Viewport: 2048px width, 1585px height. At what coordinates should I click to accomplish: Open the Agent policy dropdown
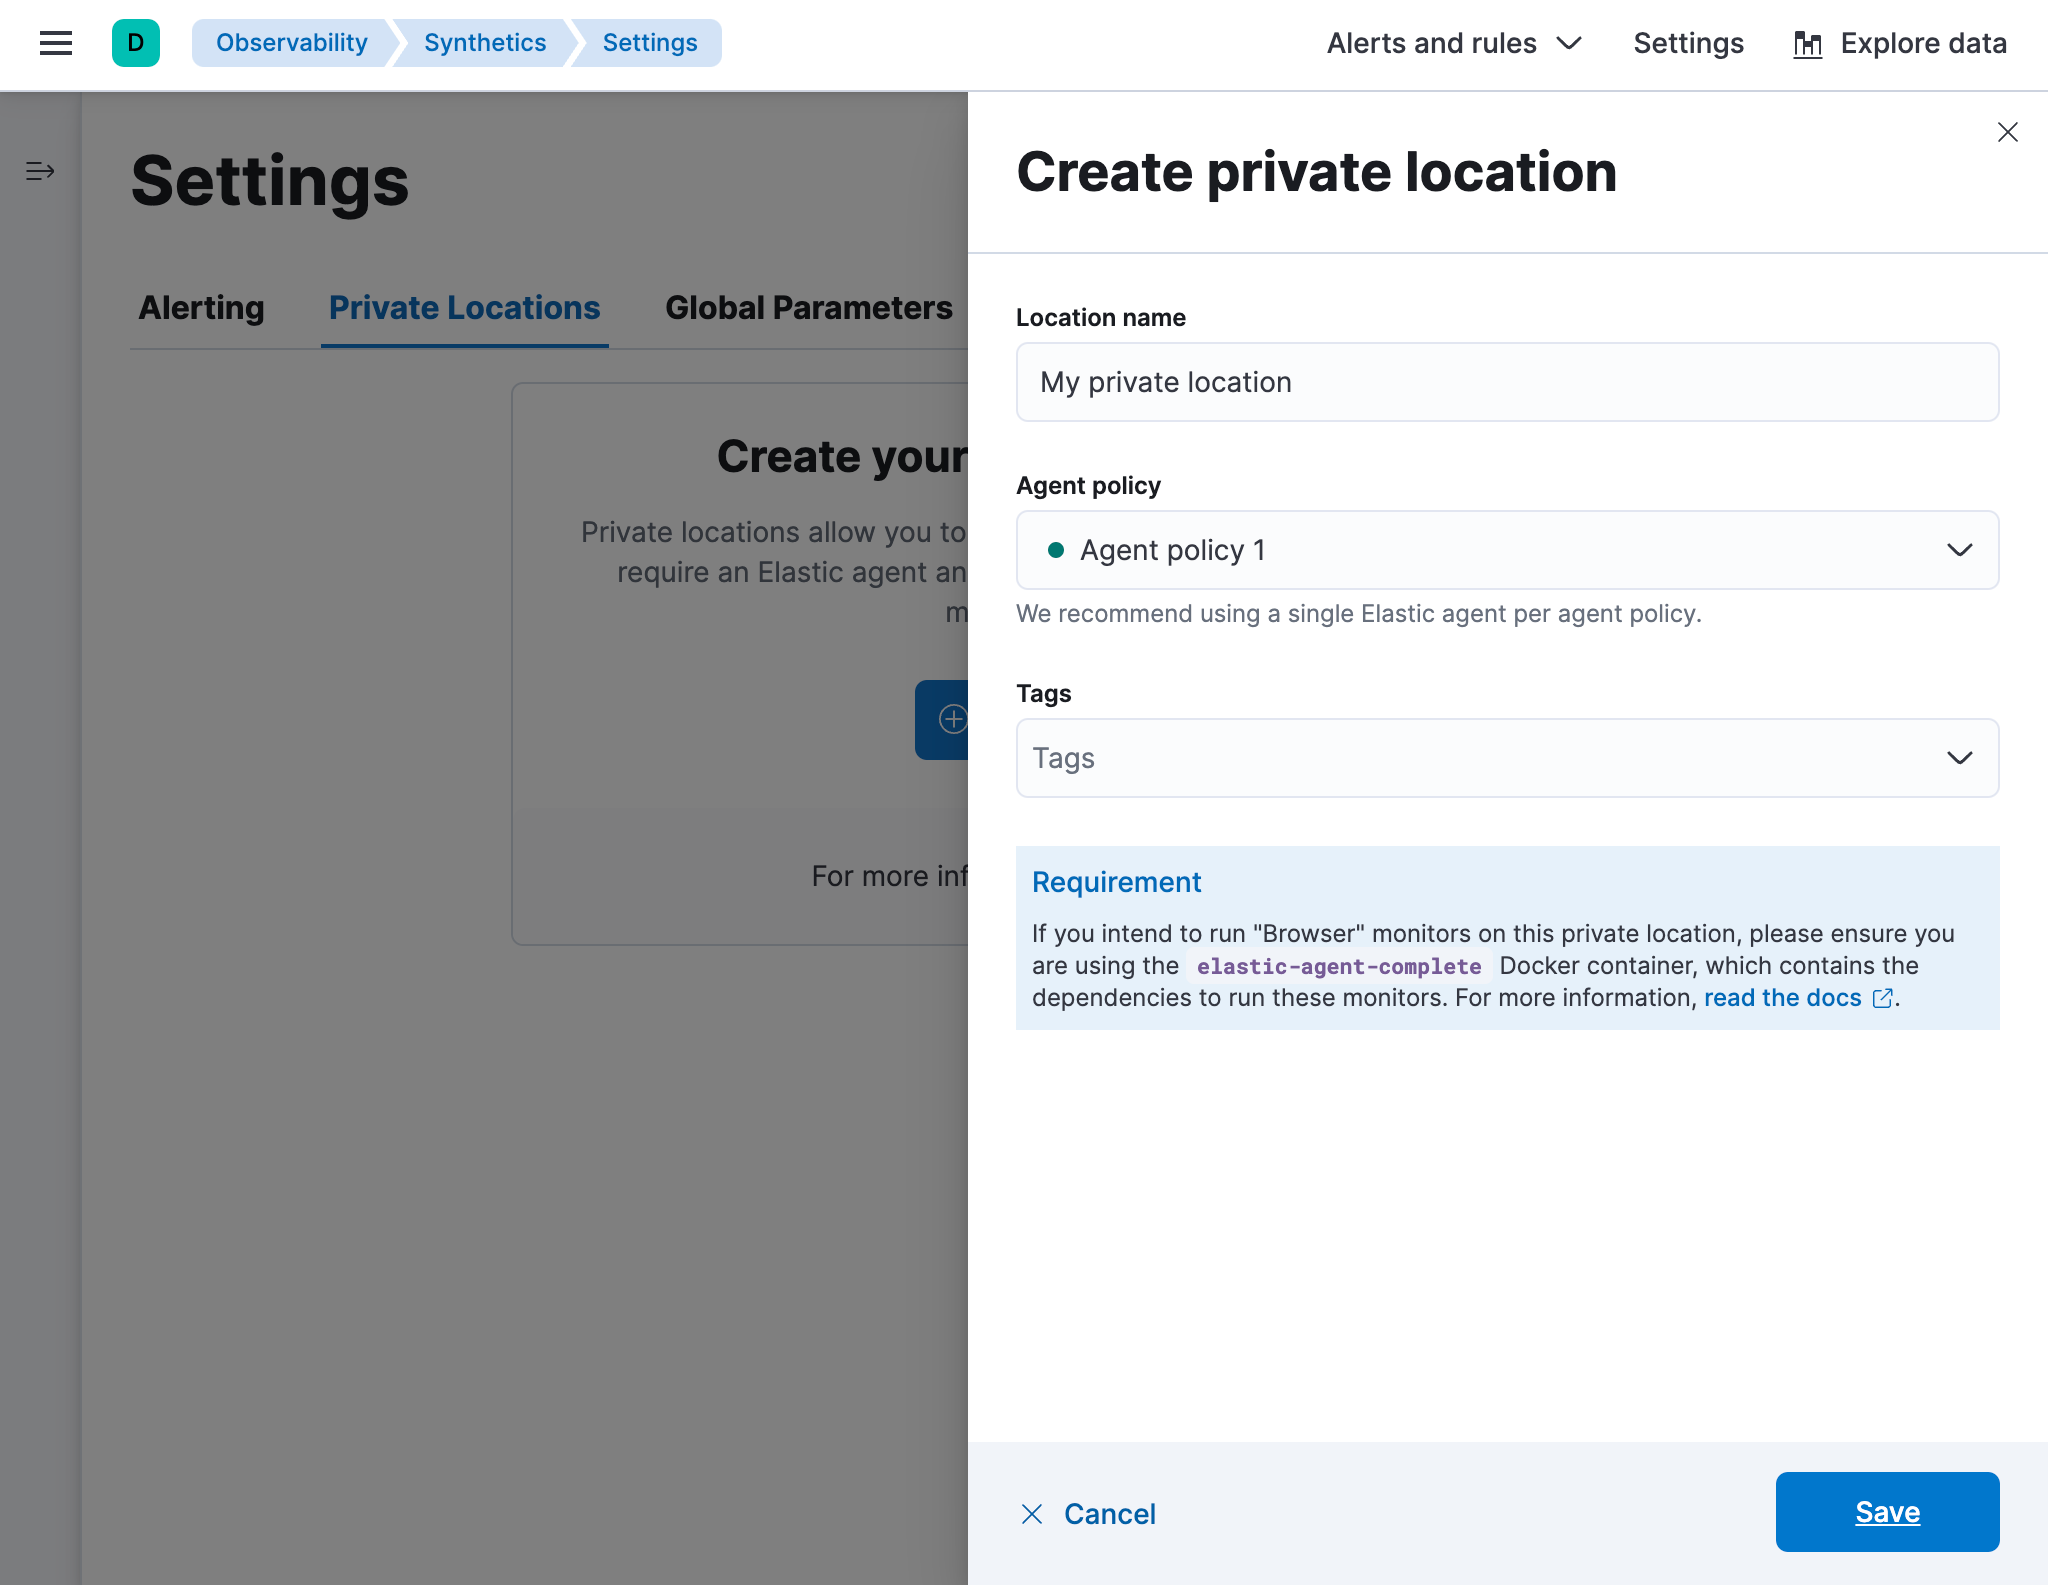1958,549
